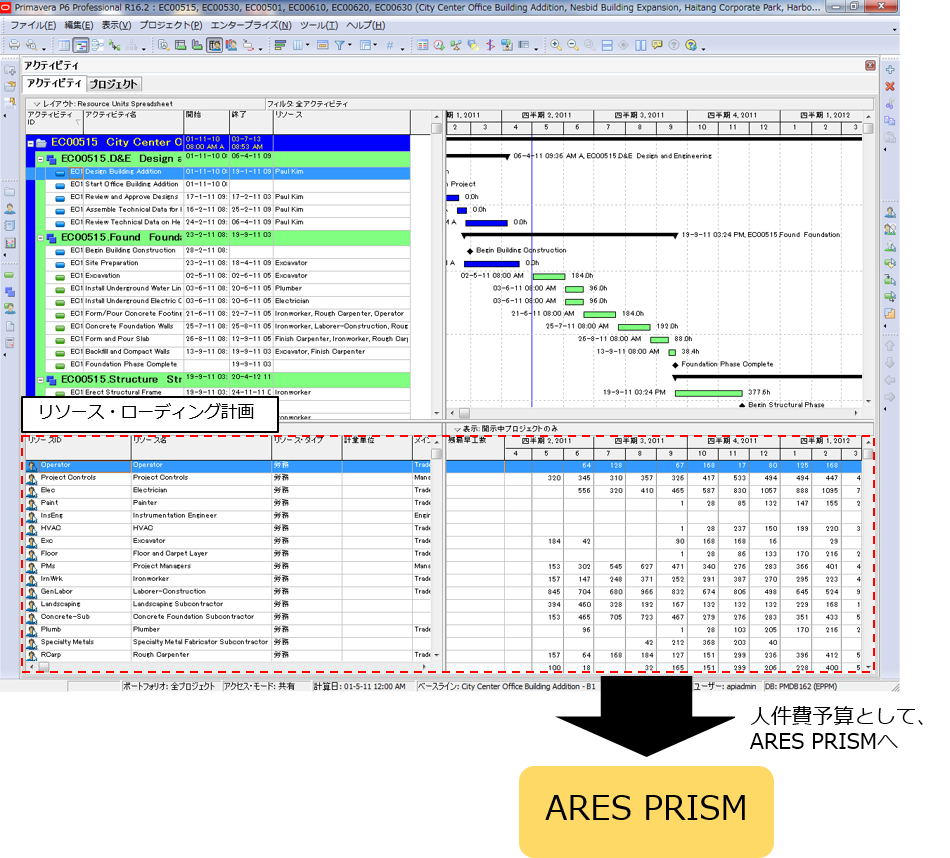The height and width of the screenshot is (858, 950).
Task: Toggle the Activity Table view icon
Action: [64, 45]
